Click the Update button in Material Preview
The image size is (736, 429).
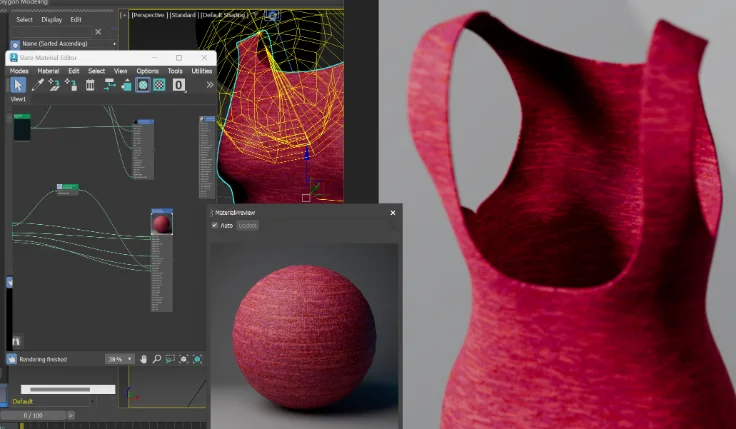[247, 226]
